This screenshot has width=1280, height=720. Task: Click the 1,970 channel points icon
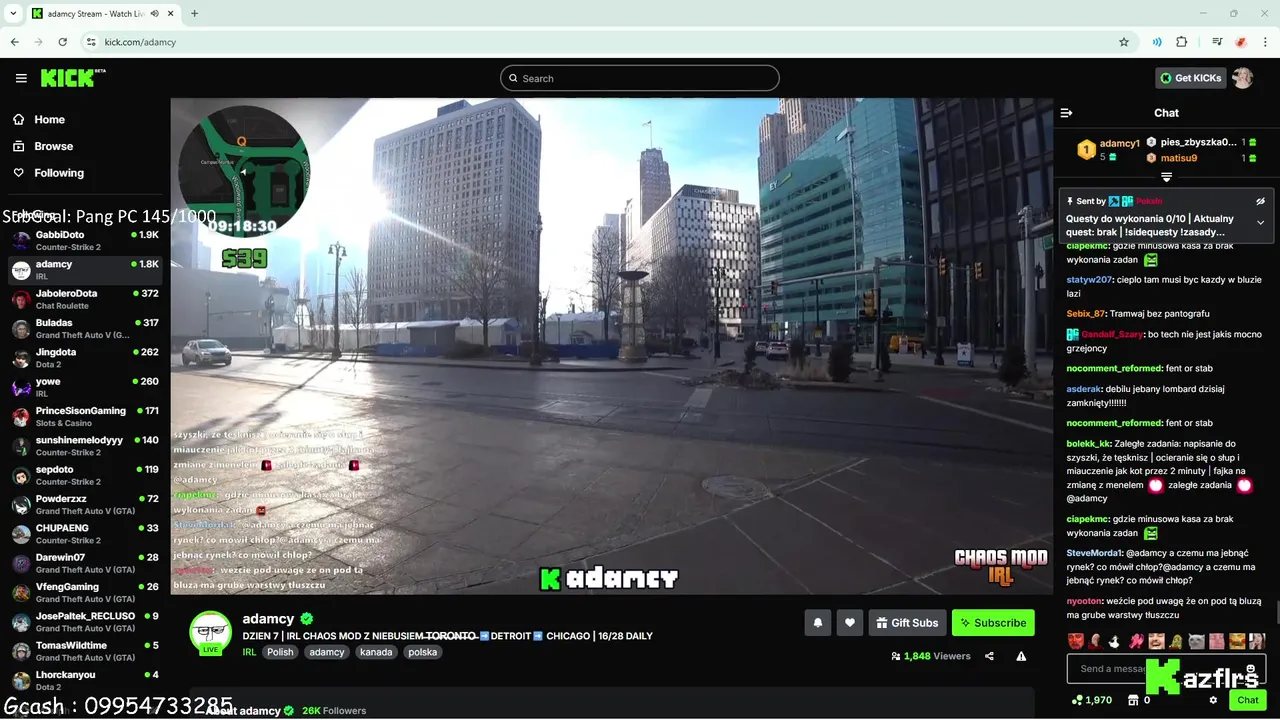[1076, 700]
